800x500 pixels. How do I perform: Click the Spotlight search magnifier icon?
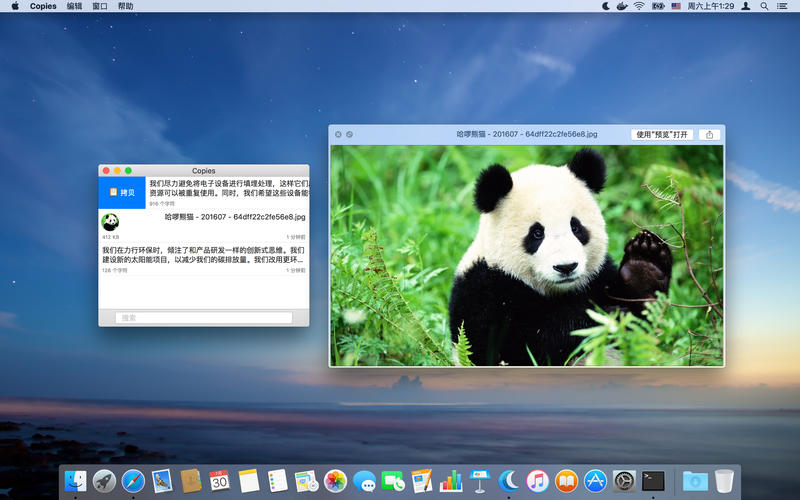click(764, 6)
